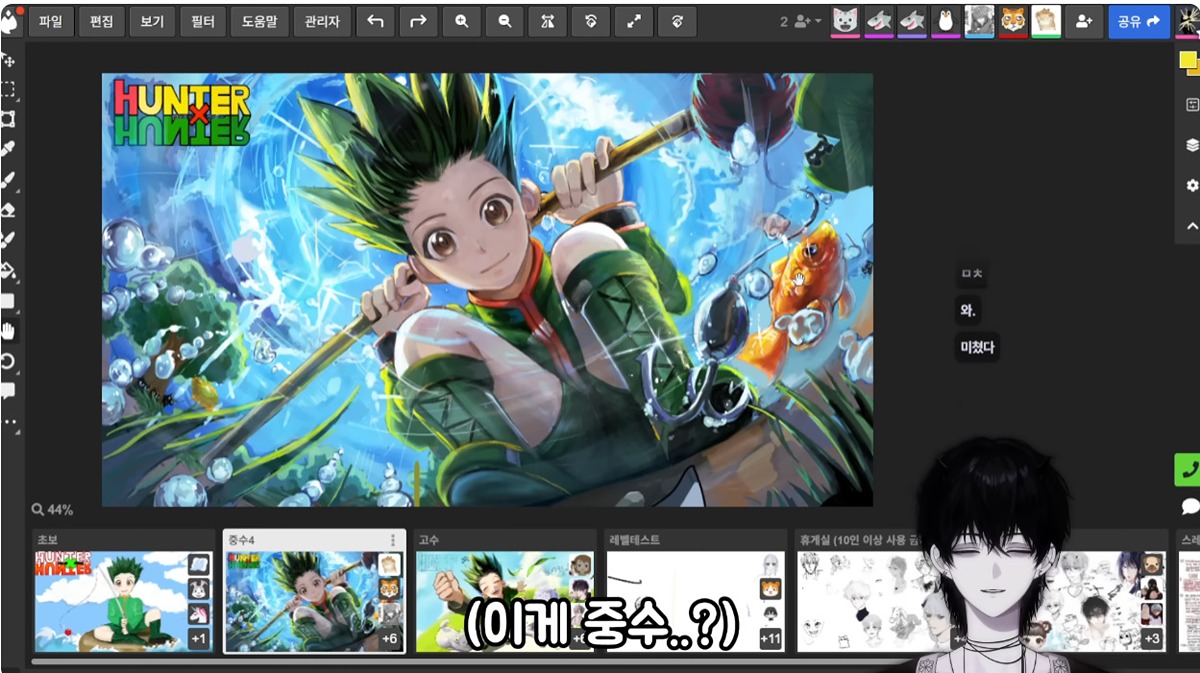Open the 초보 canvas thumbnail
Image resolution: width=1200 pixels, height=673 pixels.
pyautogui.click(x=110, y=601)
